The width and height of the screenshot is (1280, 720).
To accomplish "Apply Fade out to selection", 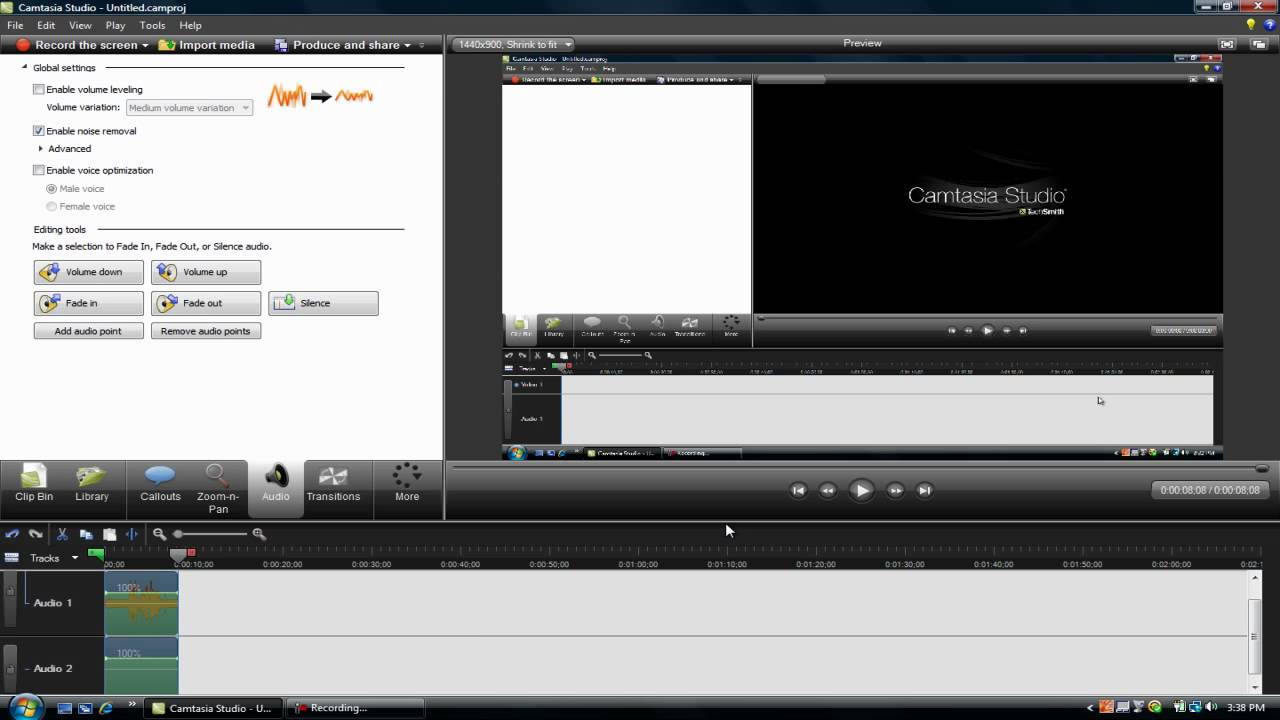I will [206, 303].
